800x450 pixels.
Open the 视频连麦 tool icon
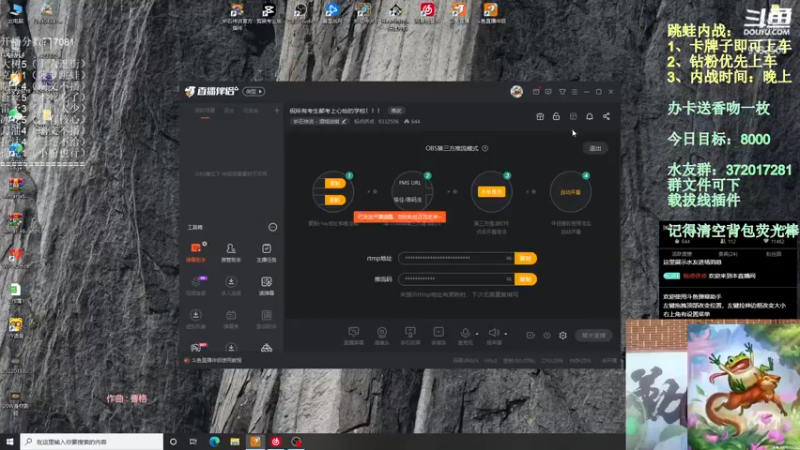[x=196, y=285]
